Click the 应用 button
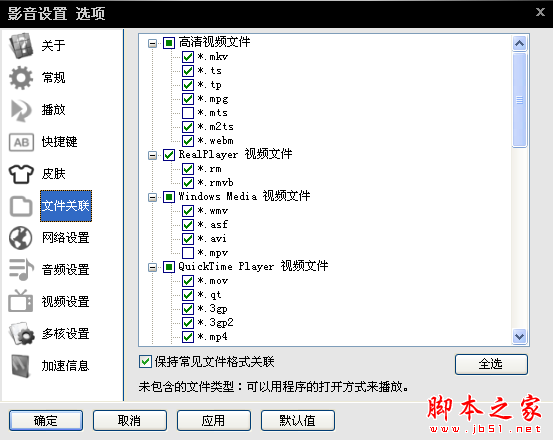 [x=214, y=420]
